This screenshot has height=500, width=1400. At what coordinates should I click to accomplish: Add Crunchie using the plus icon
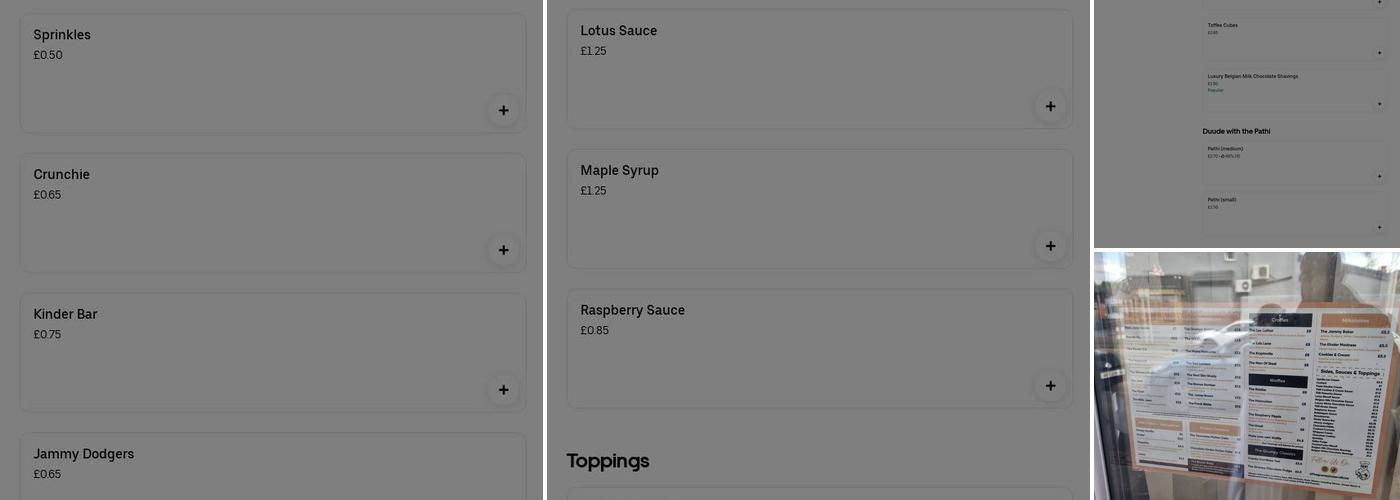pyautogui.click(x=503, y=250)
